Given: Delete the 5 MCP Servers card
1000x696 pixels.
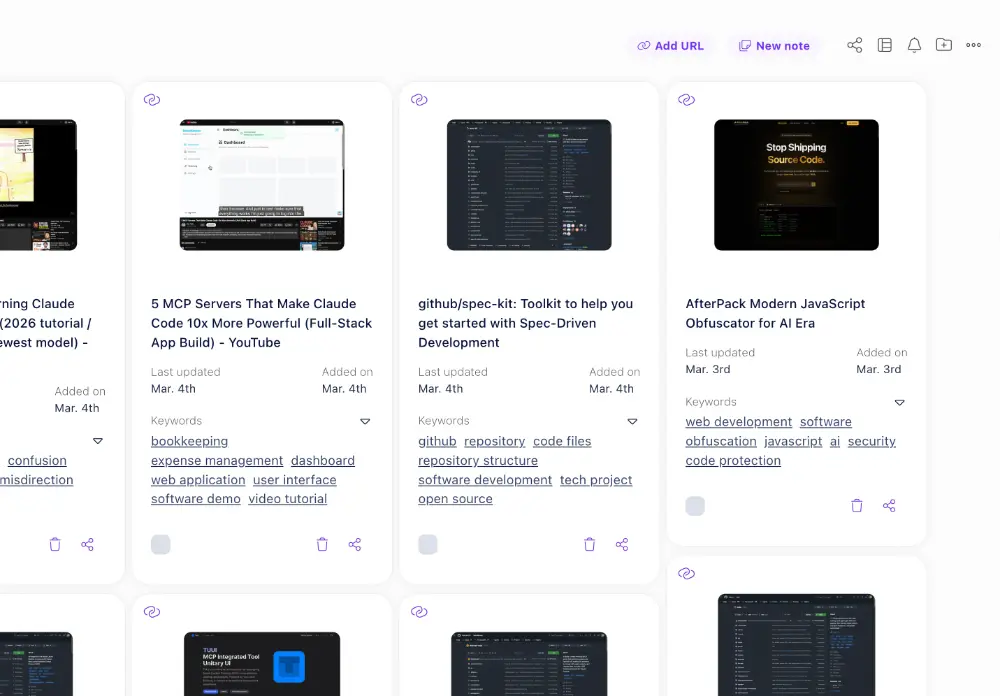Looking at the screenshot, I should (322, 544).
